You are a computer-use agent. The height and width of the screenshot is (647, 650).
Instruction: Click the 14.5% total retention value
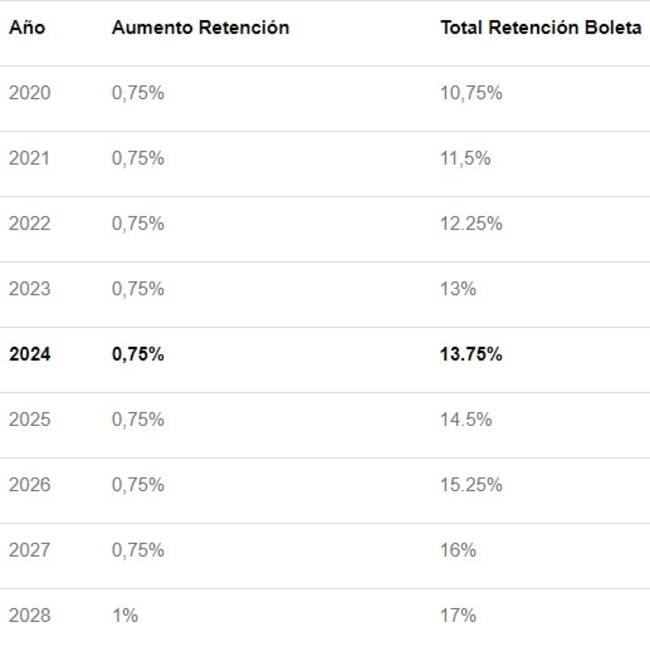tap(466, 419)
